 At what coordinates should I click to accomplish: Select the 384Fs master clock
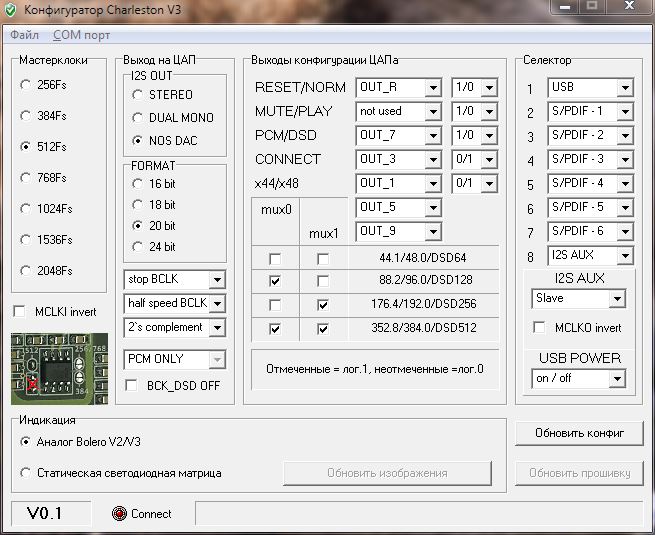(25, 116)
